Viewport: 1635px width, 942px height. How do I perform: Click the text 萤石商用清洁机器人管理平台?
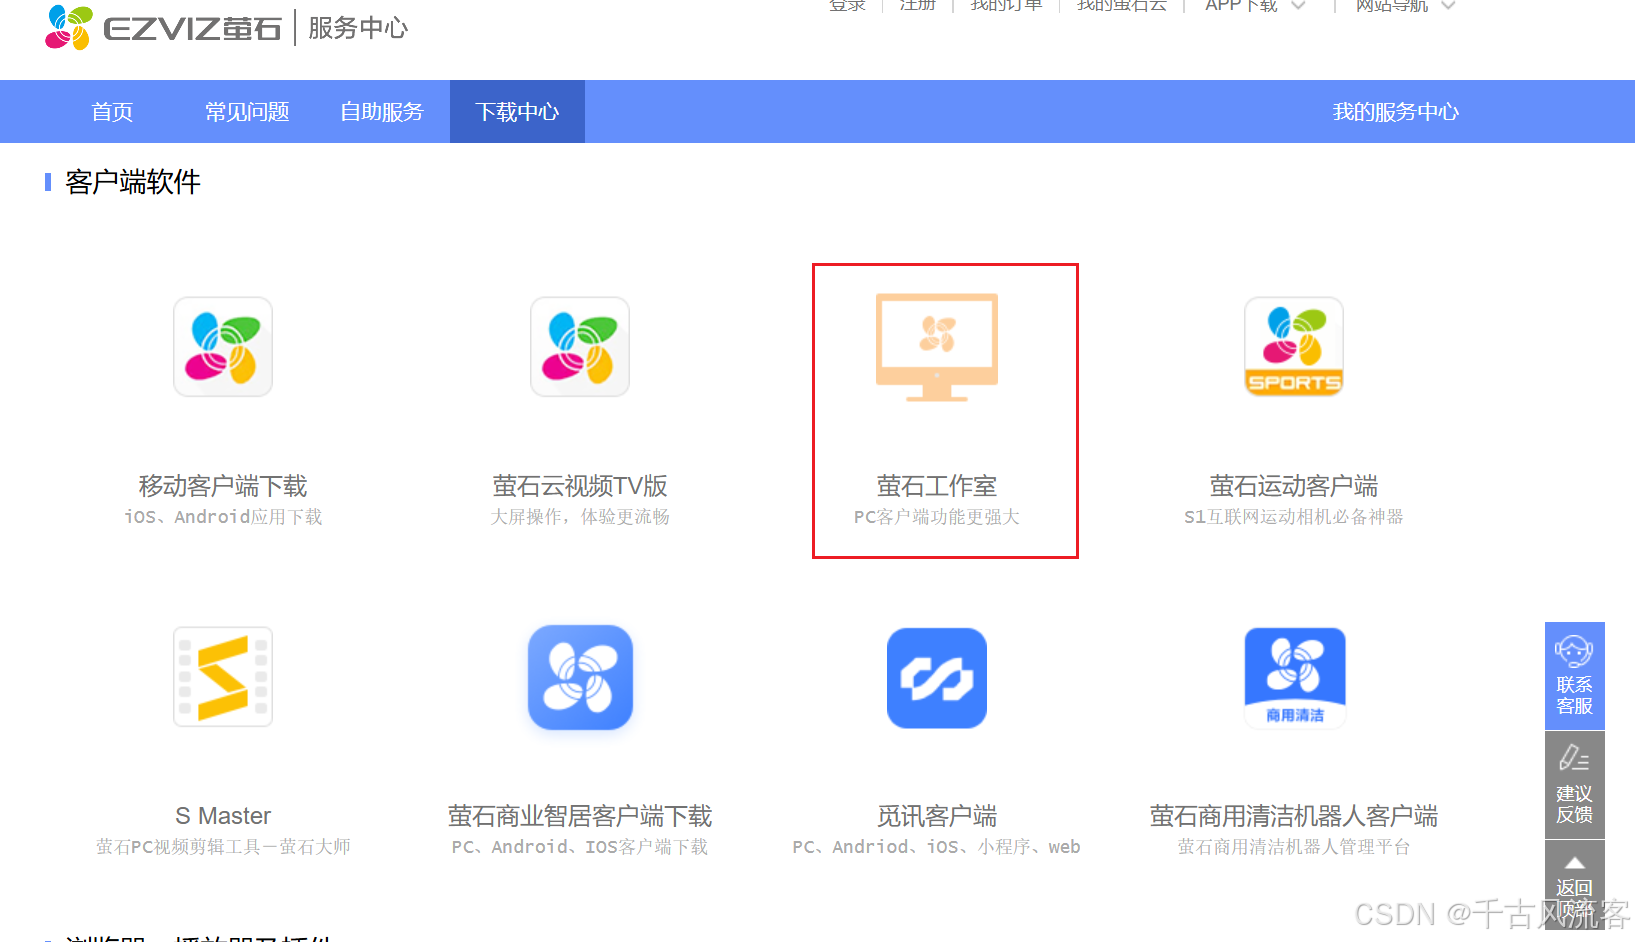point(1294,847)
